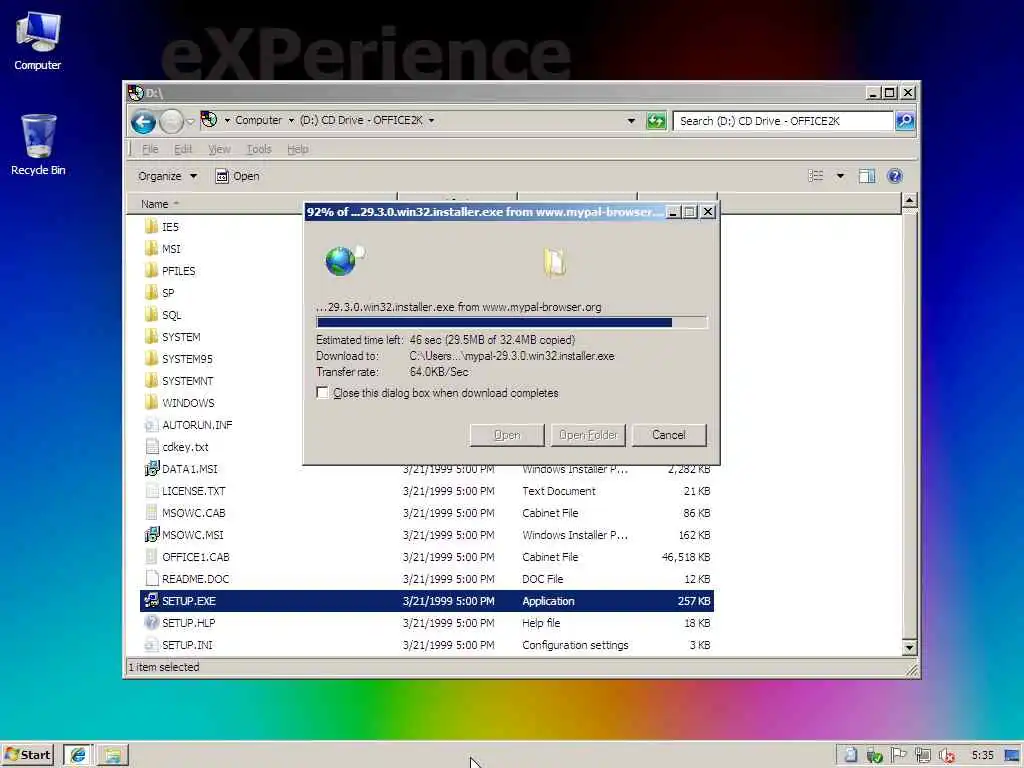Click the MSOWC.MSI installer icon

tap(152, 535)
